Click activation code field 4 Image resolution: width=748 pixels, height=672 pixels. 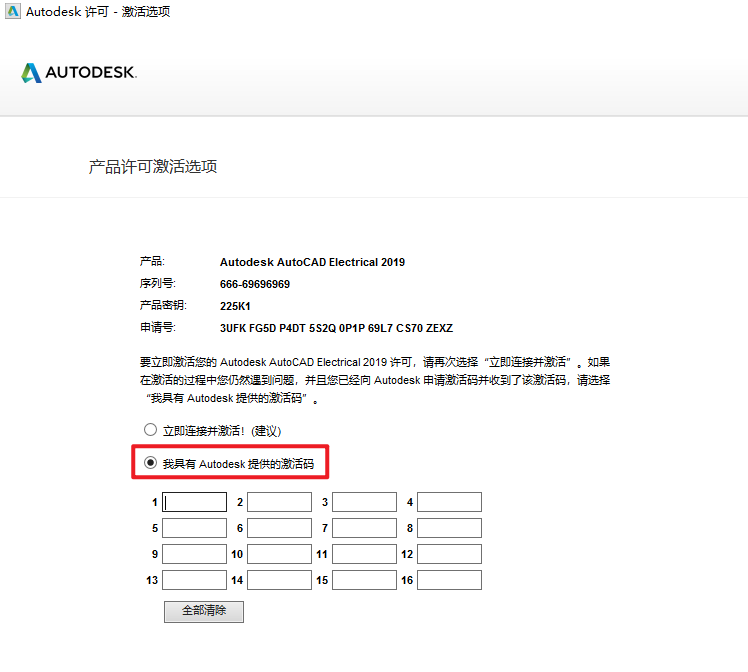point(449,502)
